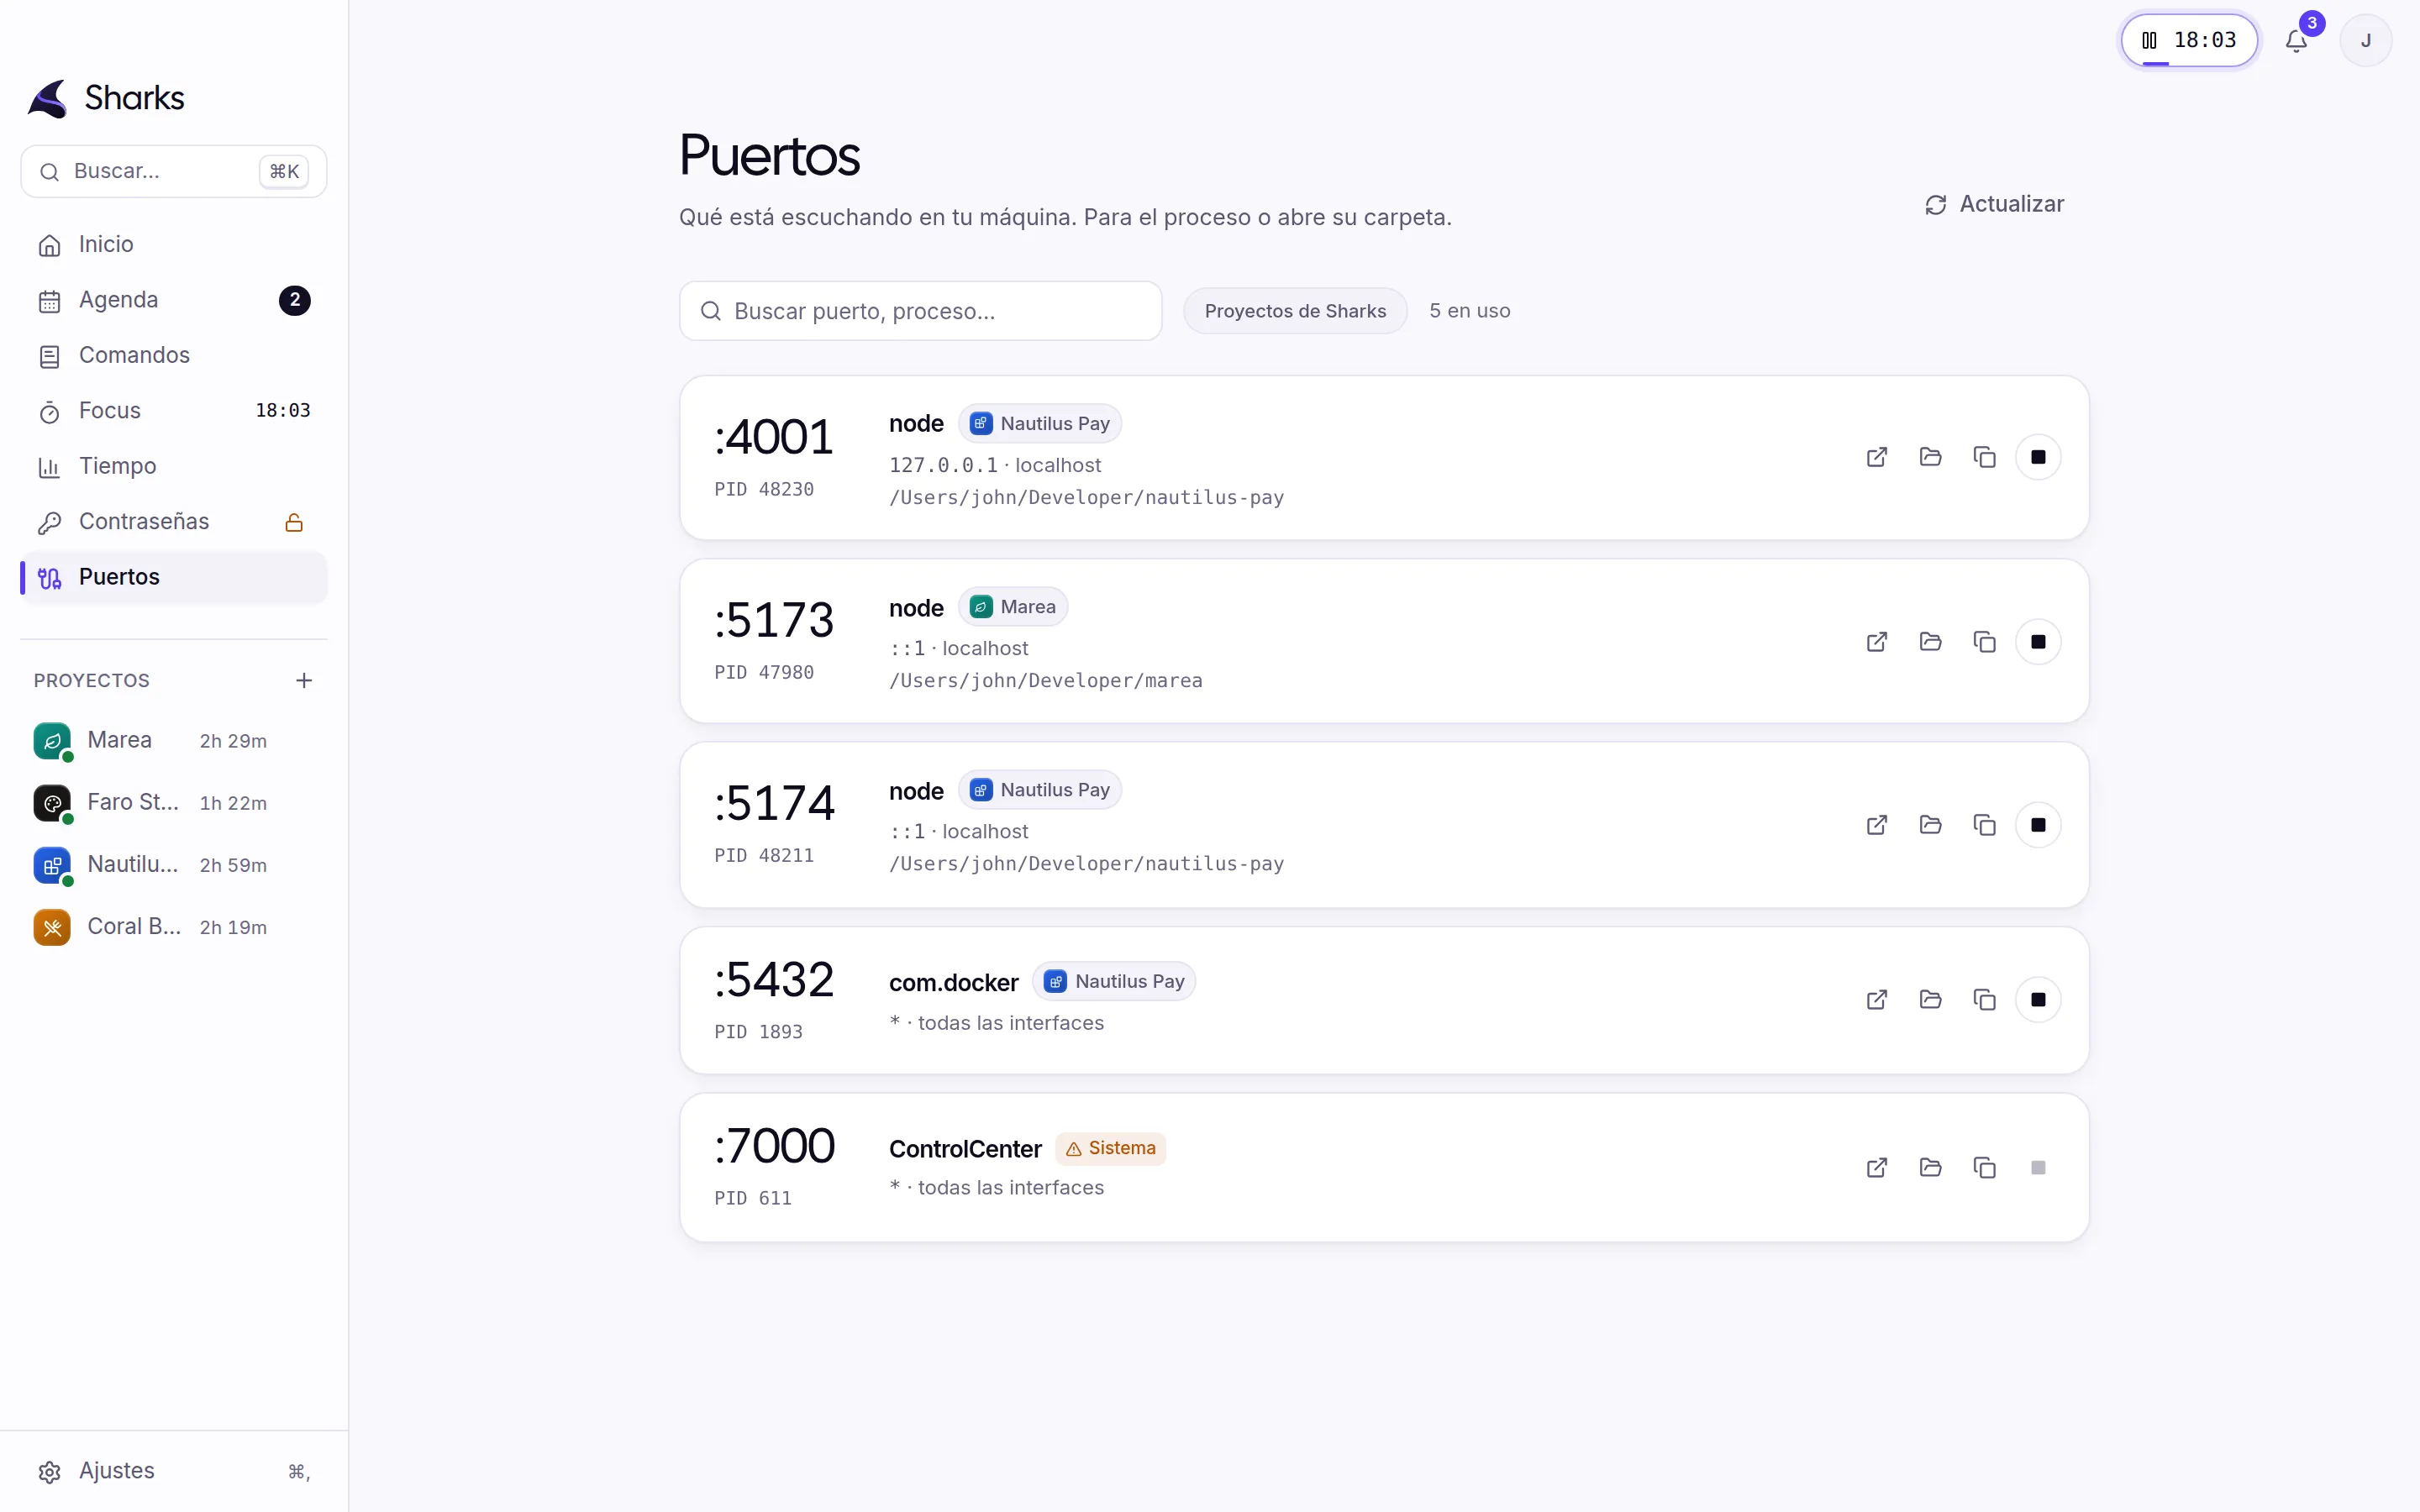Stop the process on port 4001
2420x1512 pixels.
coord(2038,457)
